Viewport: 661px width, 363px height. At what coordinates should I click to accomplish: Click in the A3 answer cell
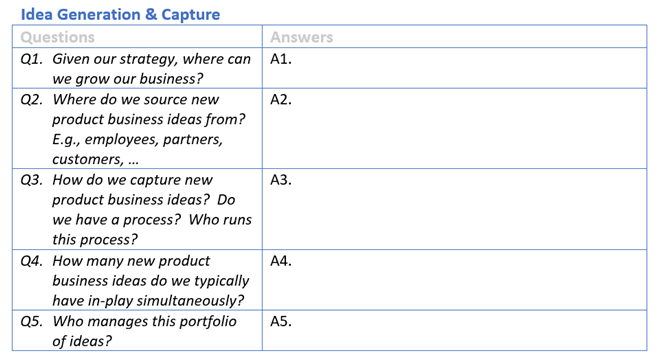(454, 209)
